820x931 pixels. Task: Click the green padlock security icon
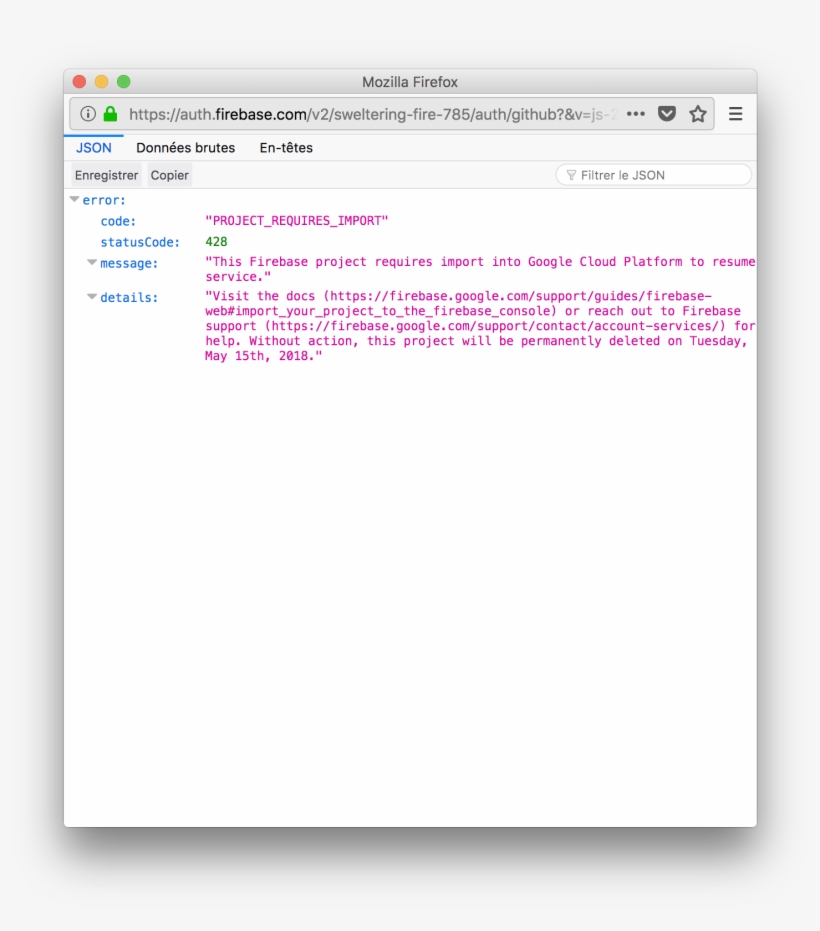tap(110, 114)
